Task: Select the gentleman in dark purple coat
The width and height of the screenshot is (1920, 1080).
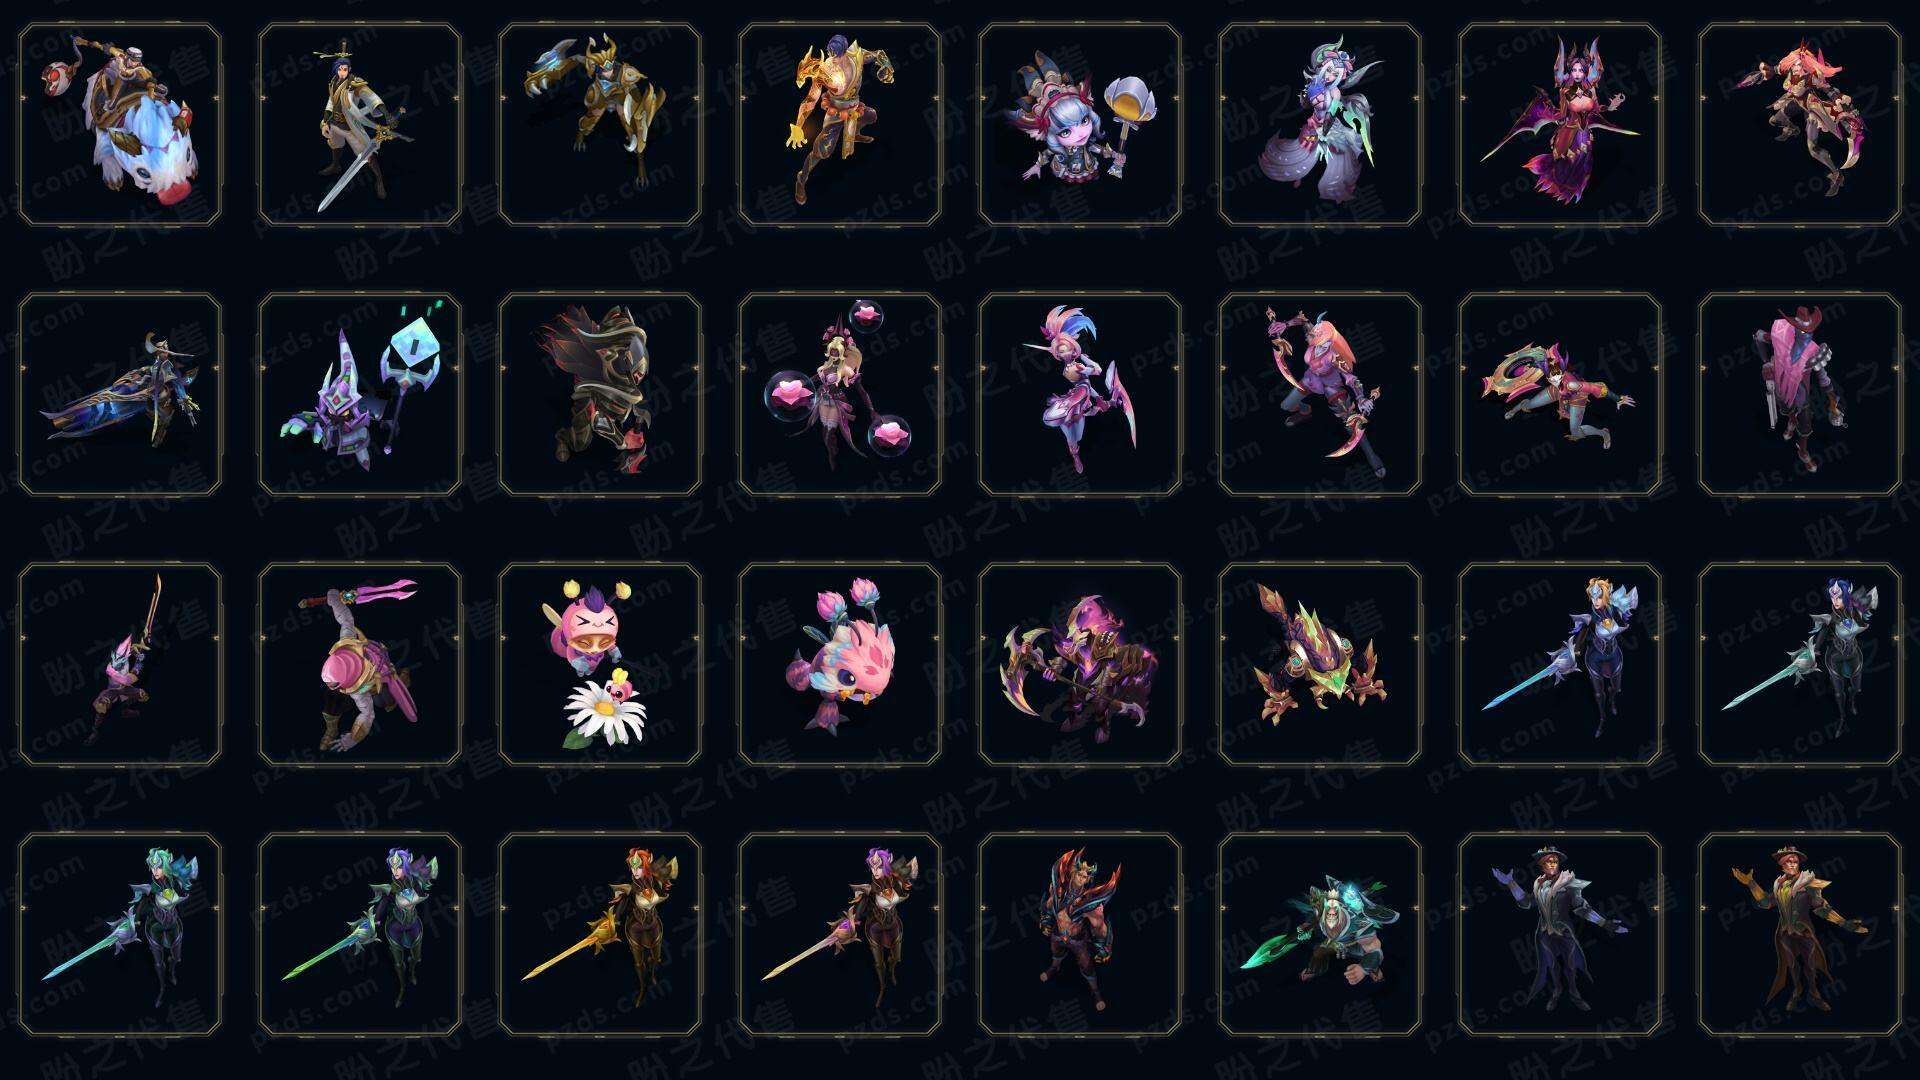Action: click(1560, 934)
